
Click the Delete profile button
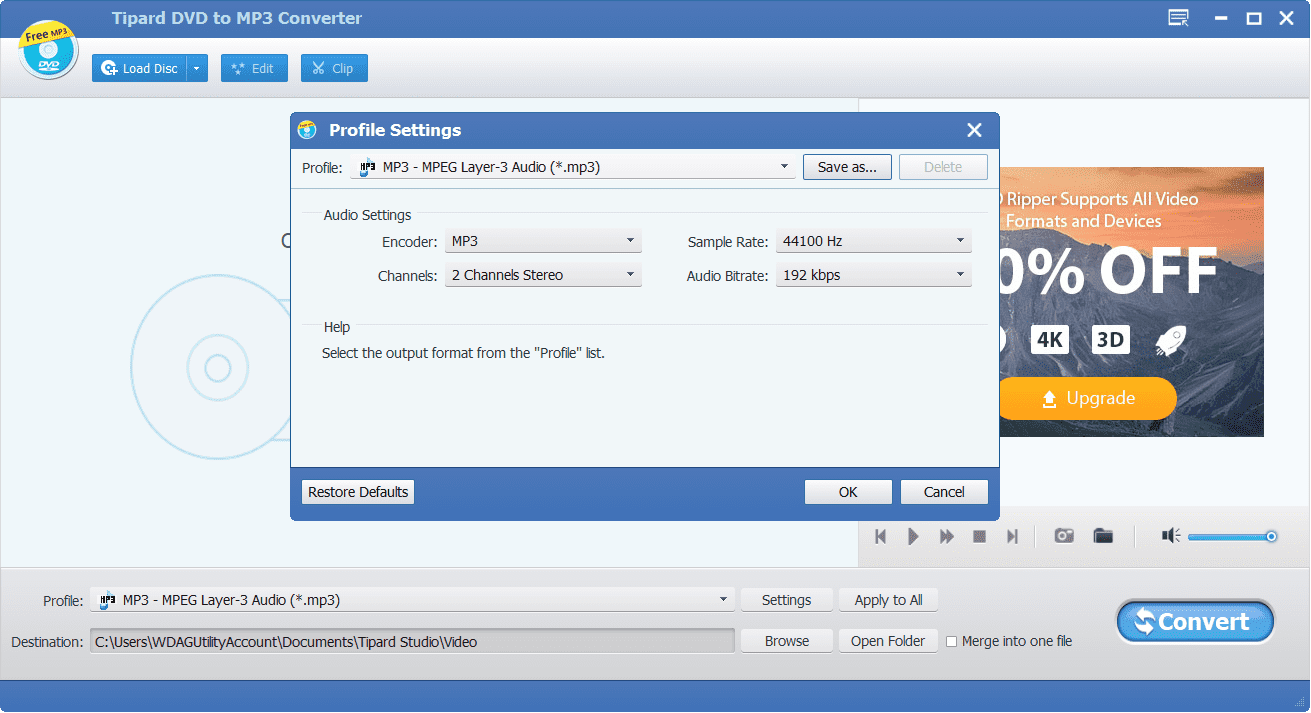pyautogui.click(x=943, y=167)
